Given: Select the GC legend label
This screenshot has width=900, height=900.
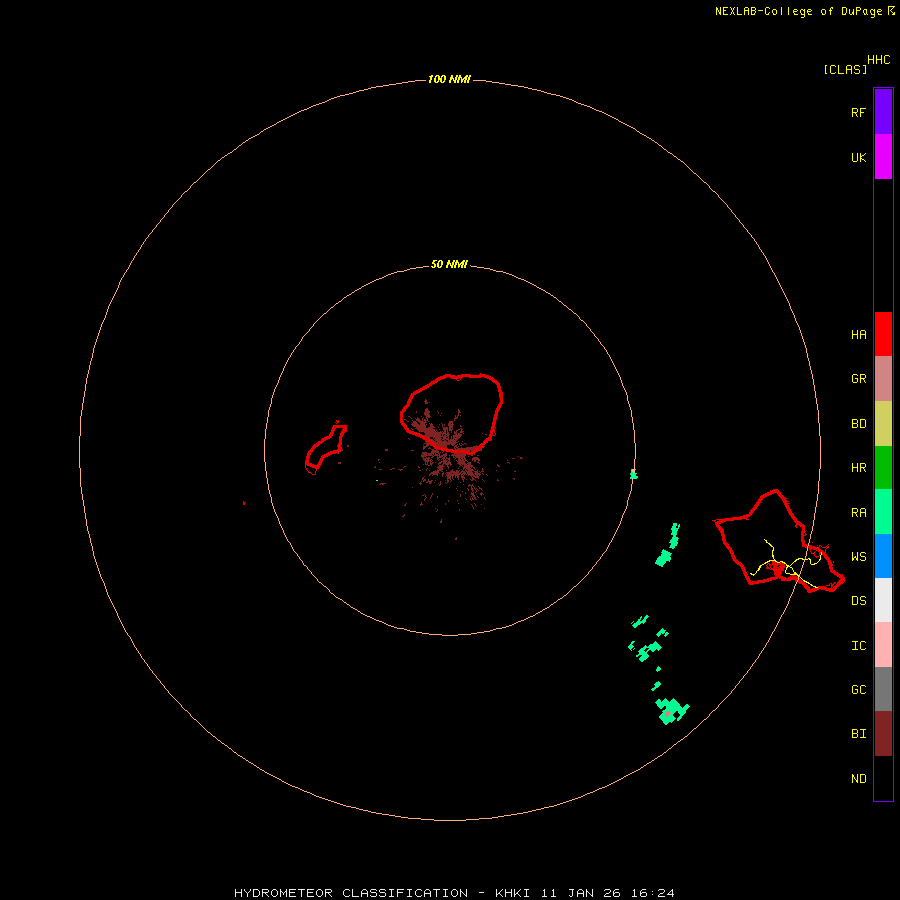Looking at the screenshot, I should 858,689.
